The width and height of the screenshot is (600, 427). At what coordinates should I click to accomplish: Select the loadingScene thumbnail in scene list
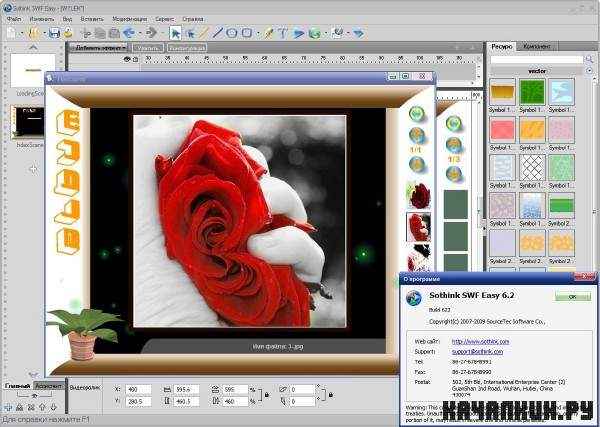[x=33, y=71]
